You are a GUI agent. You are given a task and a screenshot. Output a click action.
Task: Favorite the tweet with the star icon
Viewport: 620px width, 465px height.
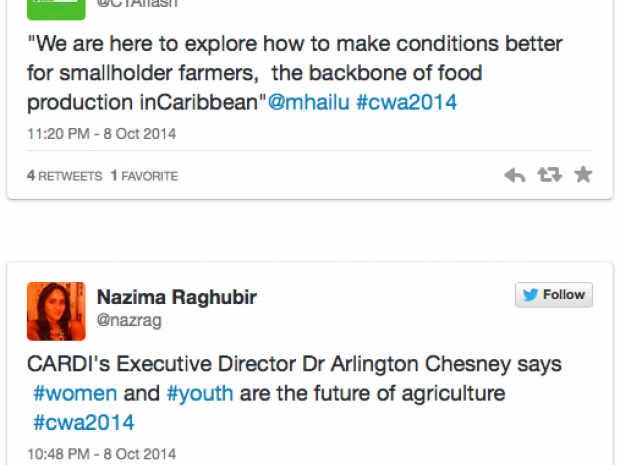point(583,175)
